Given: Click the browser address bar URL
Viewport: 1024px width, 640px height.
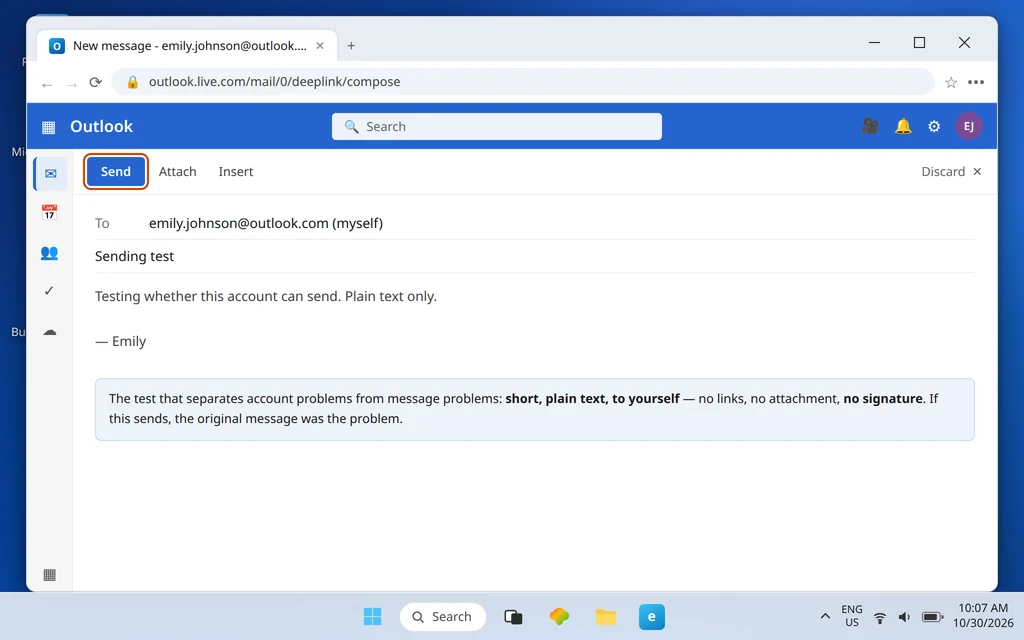Looking at the screenshot, I should tap(274, 82).
